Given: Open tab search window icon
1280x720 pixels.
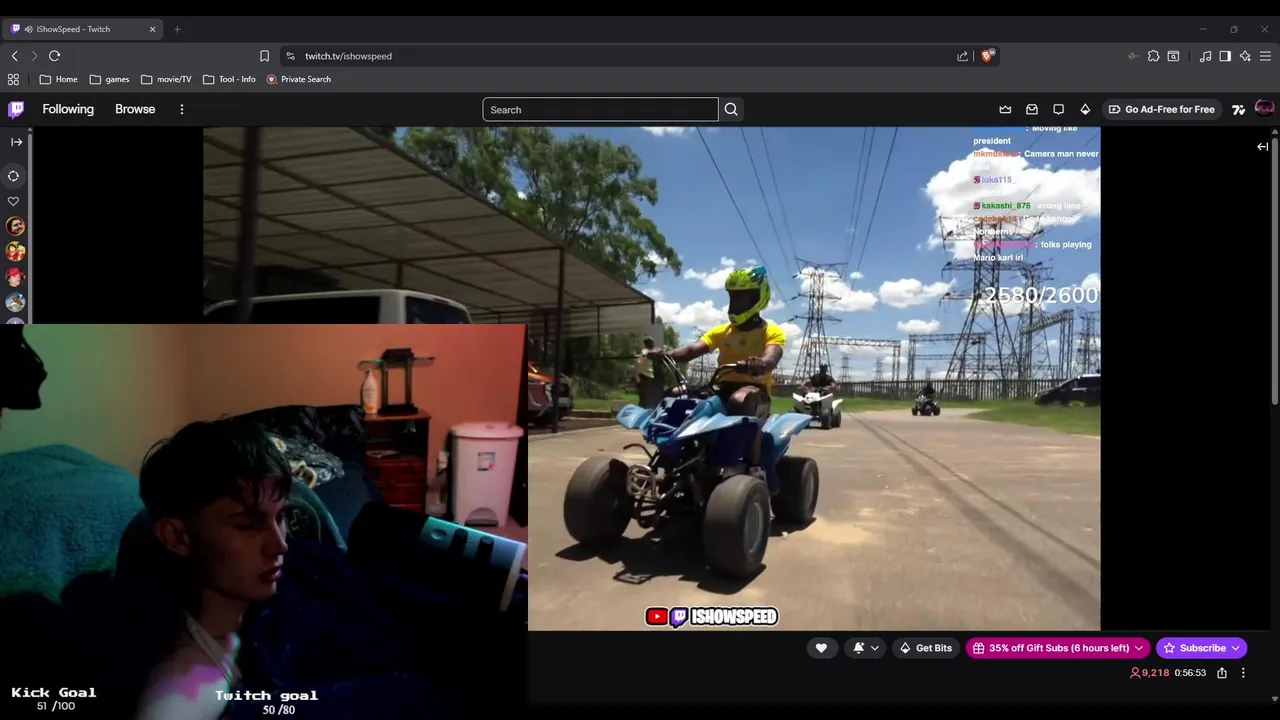Looking at the screenshot, I should (1173, 56).
